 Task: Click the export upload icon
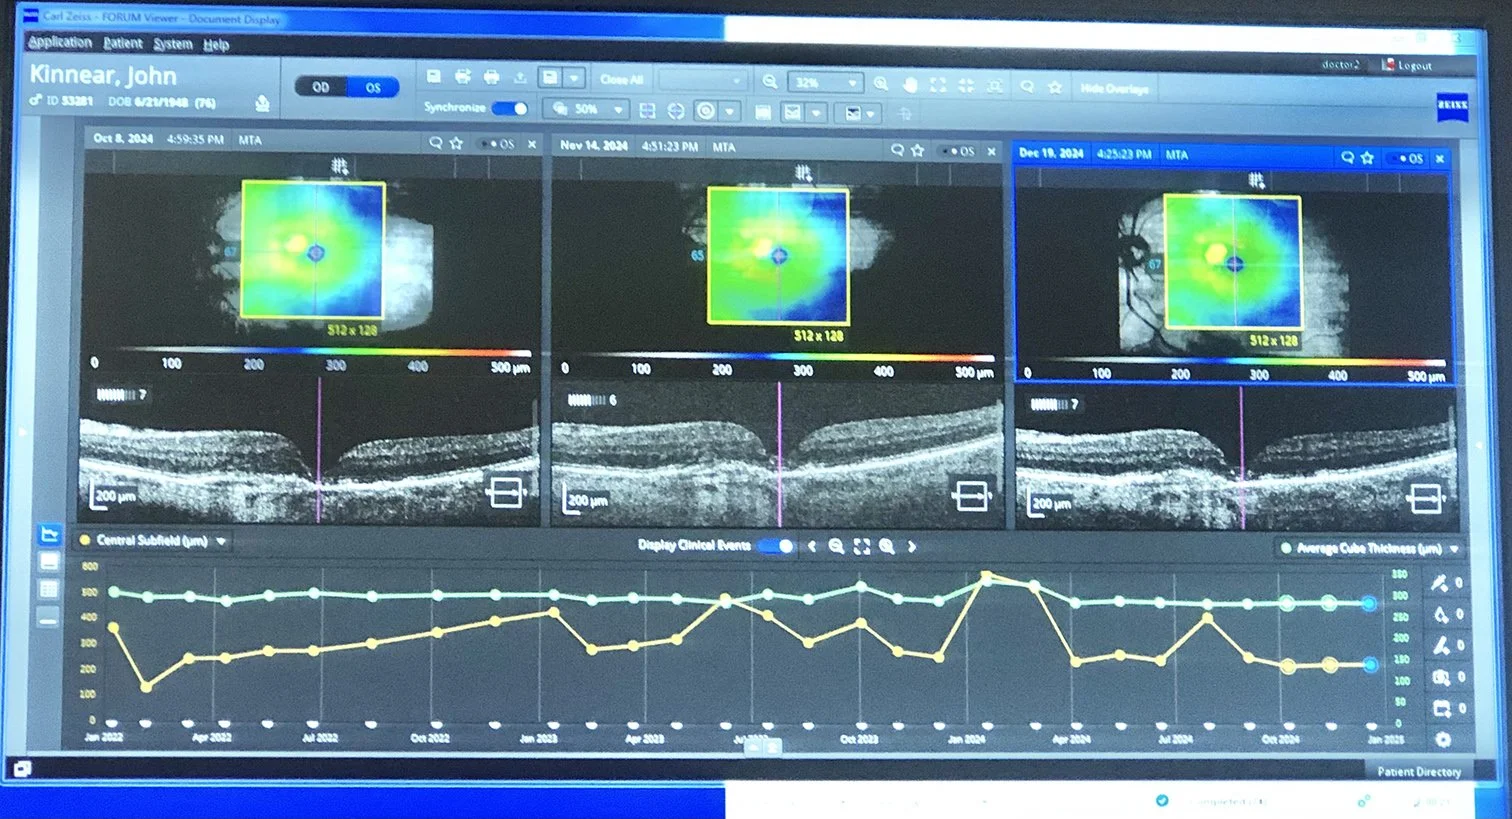click(520, 78)
